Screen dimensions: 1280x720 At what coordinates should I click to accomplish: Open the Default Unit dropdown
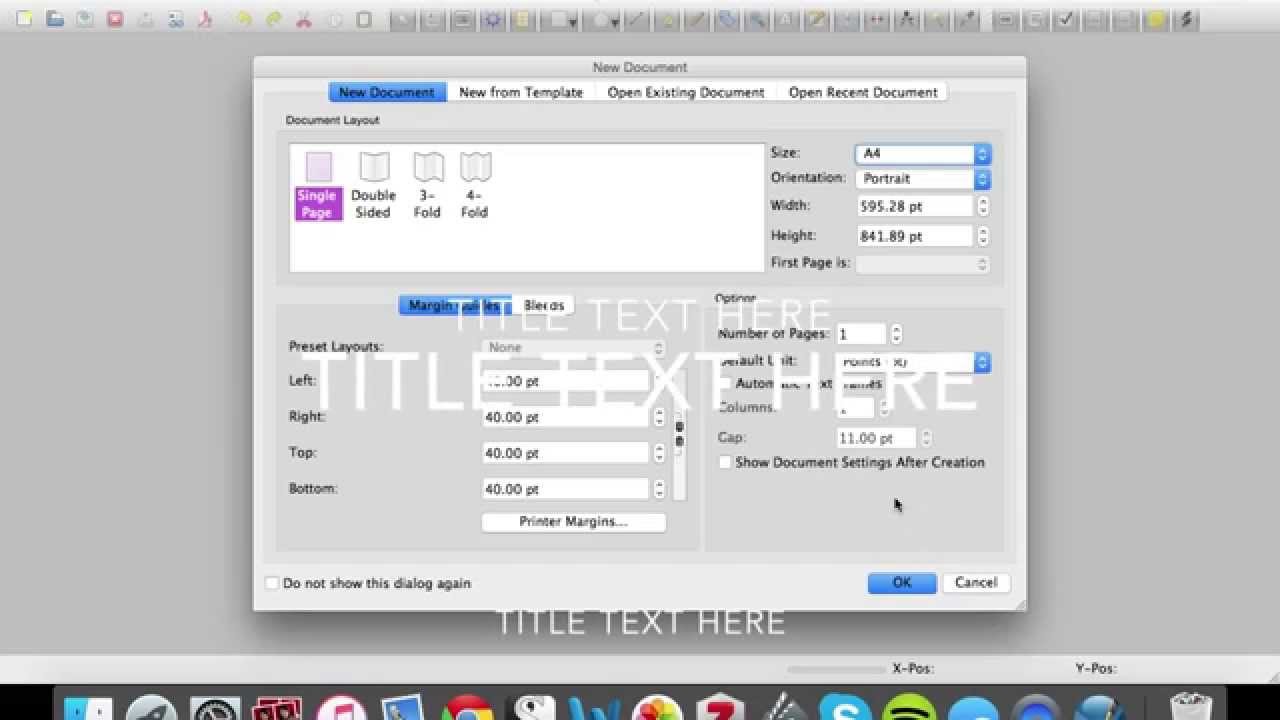(913, 362)
